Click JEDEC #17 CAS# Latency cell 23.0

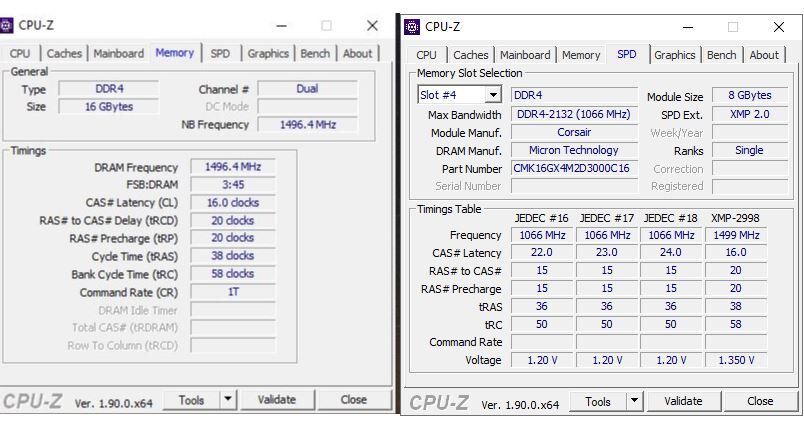pos(607,252)
